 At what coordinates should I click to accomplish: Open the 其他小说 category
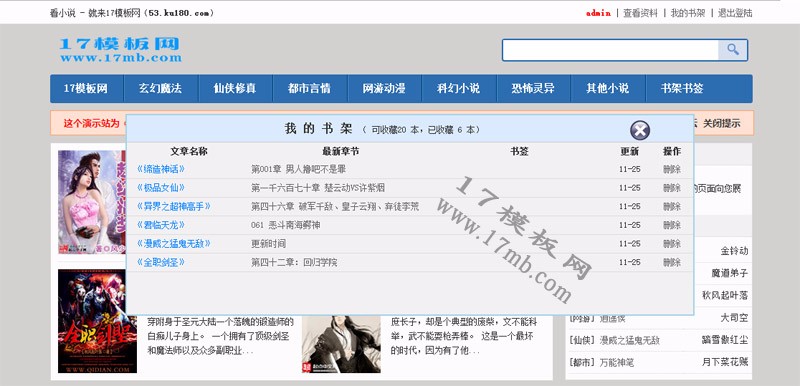(x=608, y=89)
